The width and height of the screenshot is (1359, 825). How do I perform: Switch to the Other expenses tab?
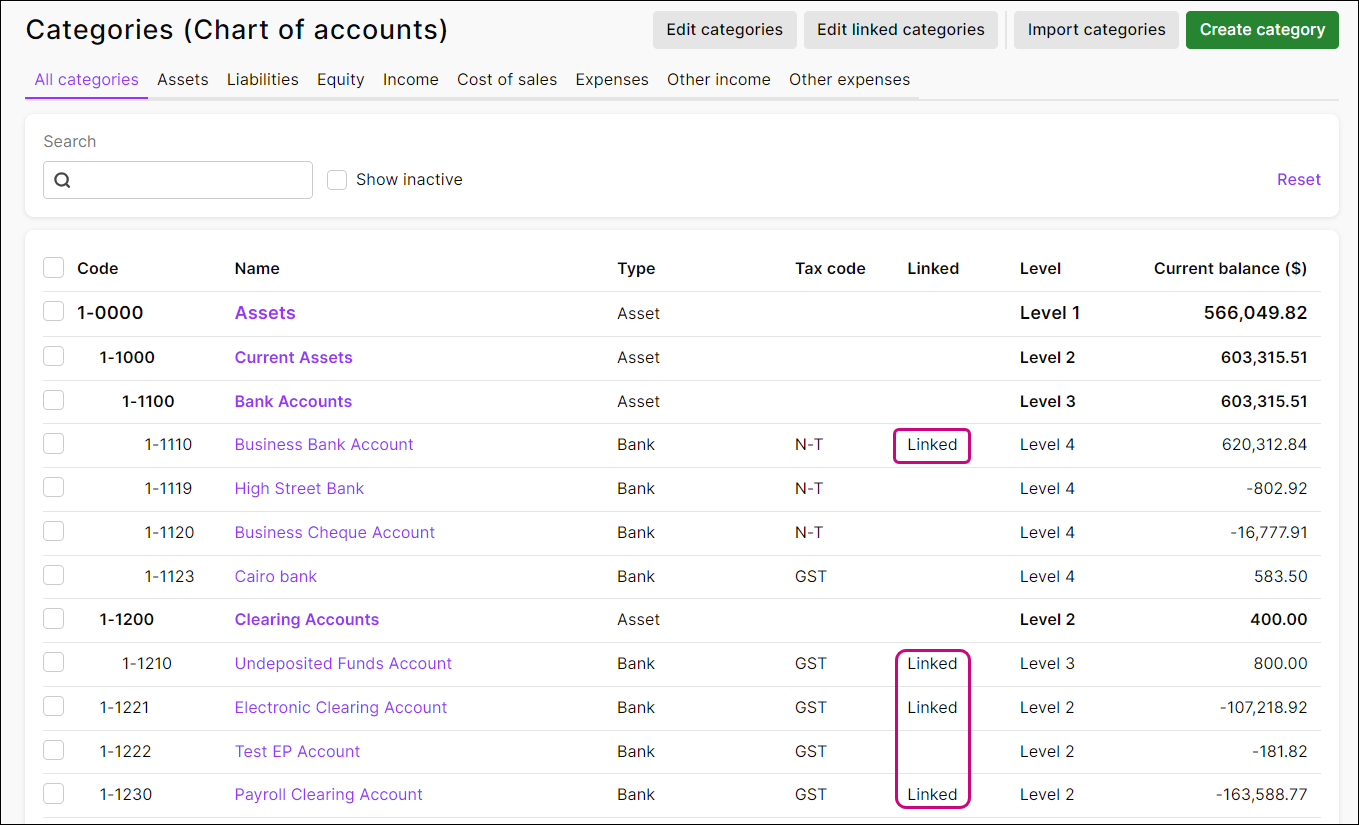(x=849, y=79)
